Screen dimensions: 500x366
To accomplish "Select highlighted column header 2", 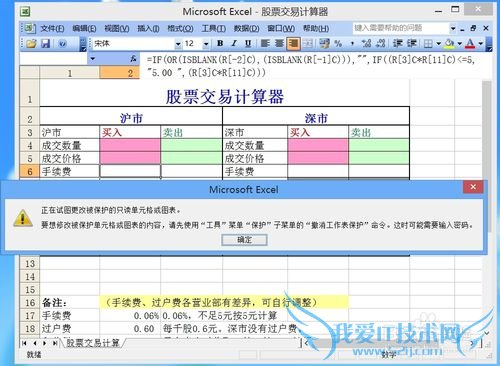I will coord(120,73).
